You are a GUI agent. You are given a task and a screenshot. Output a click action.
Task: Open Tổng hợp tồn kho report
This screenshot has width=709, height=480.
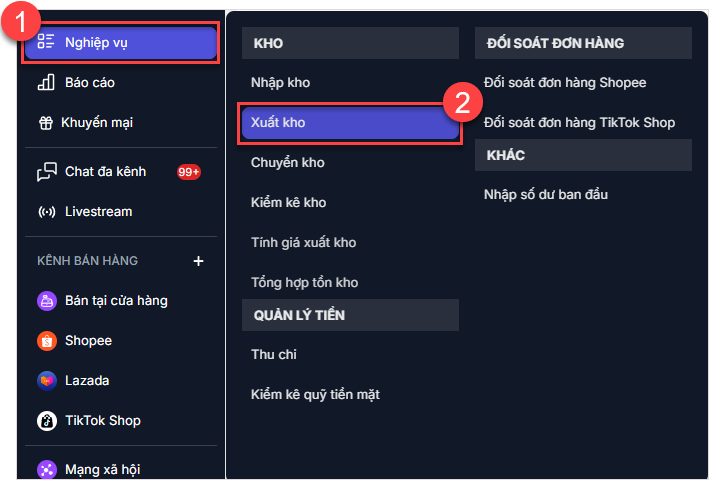[305, 282]
